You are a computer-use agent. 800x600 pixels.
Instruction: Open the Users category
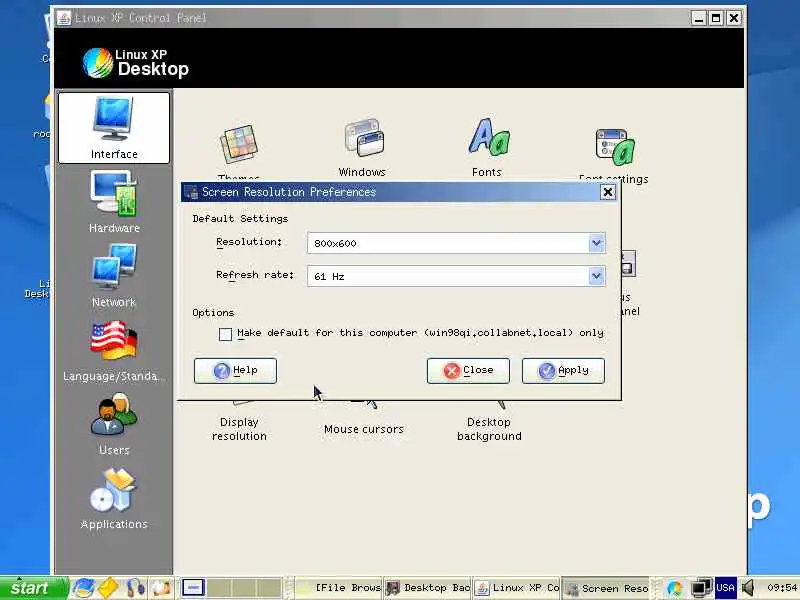[114, 424]
